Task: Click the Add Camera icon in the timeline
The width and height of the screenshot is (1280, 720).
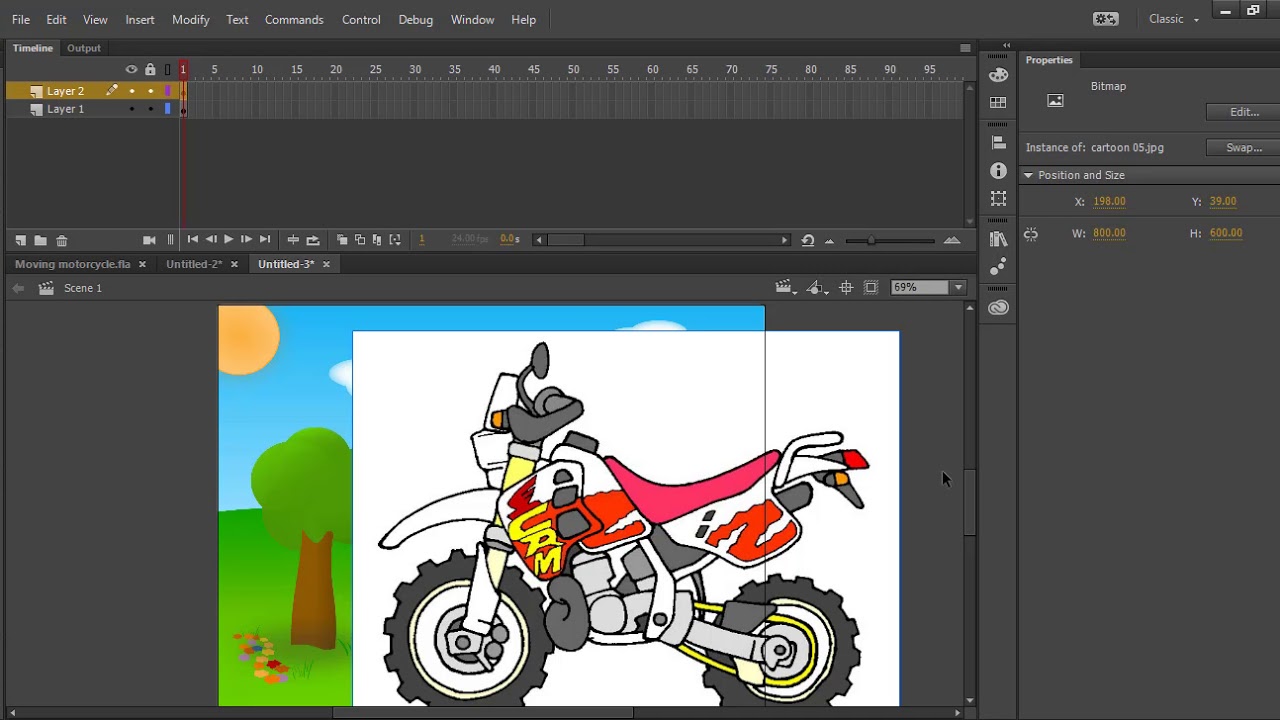Action: [150, 240]
